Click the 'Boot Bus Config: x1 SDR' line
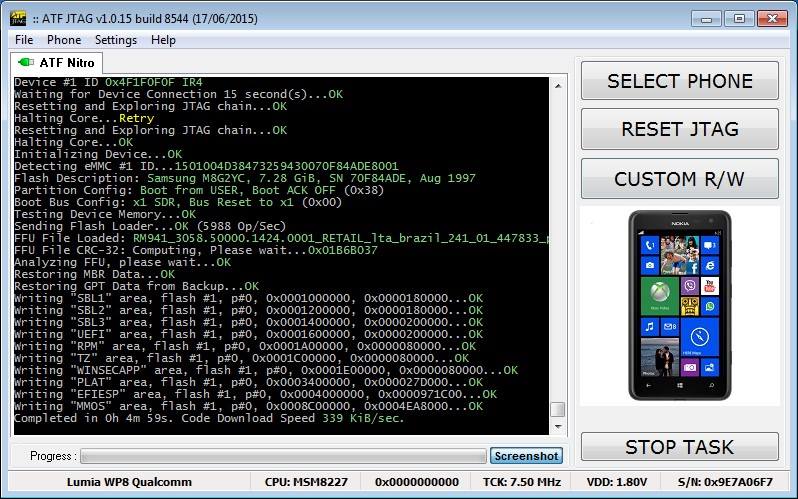The height and width of the screenshot is (499, 798). [x=178, y=202]
